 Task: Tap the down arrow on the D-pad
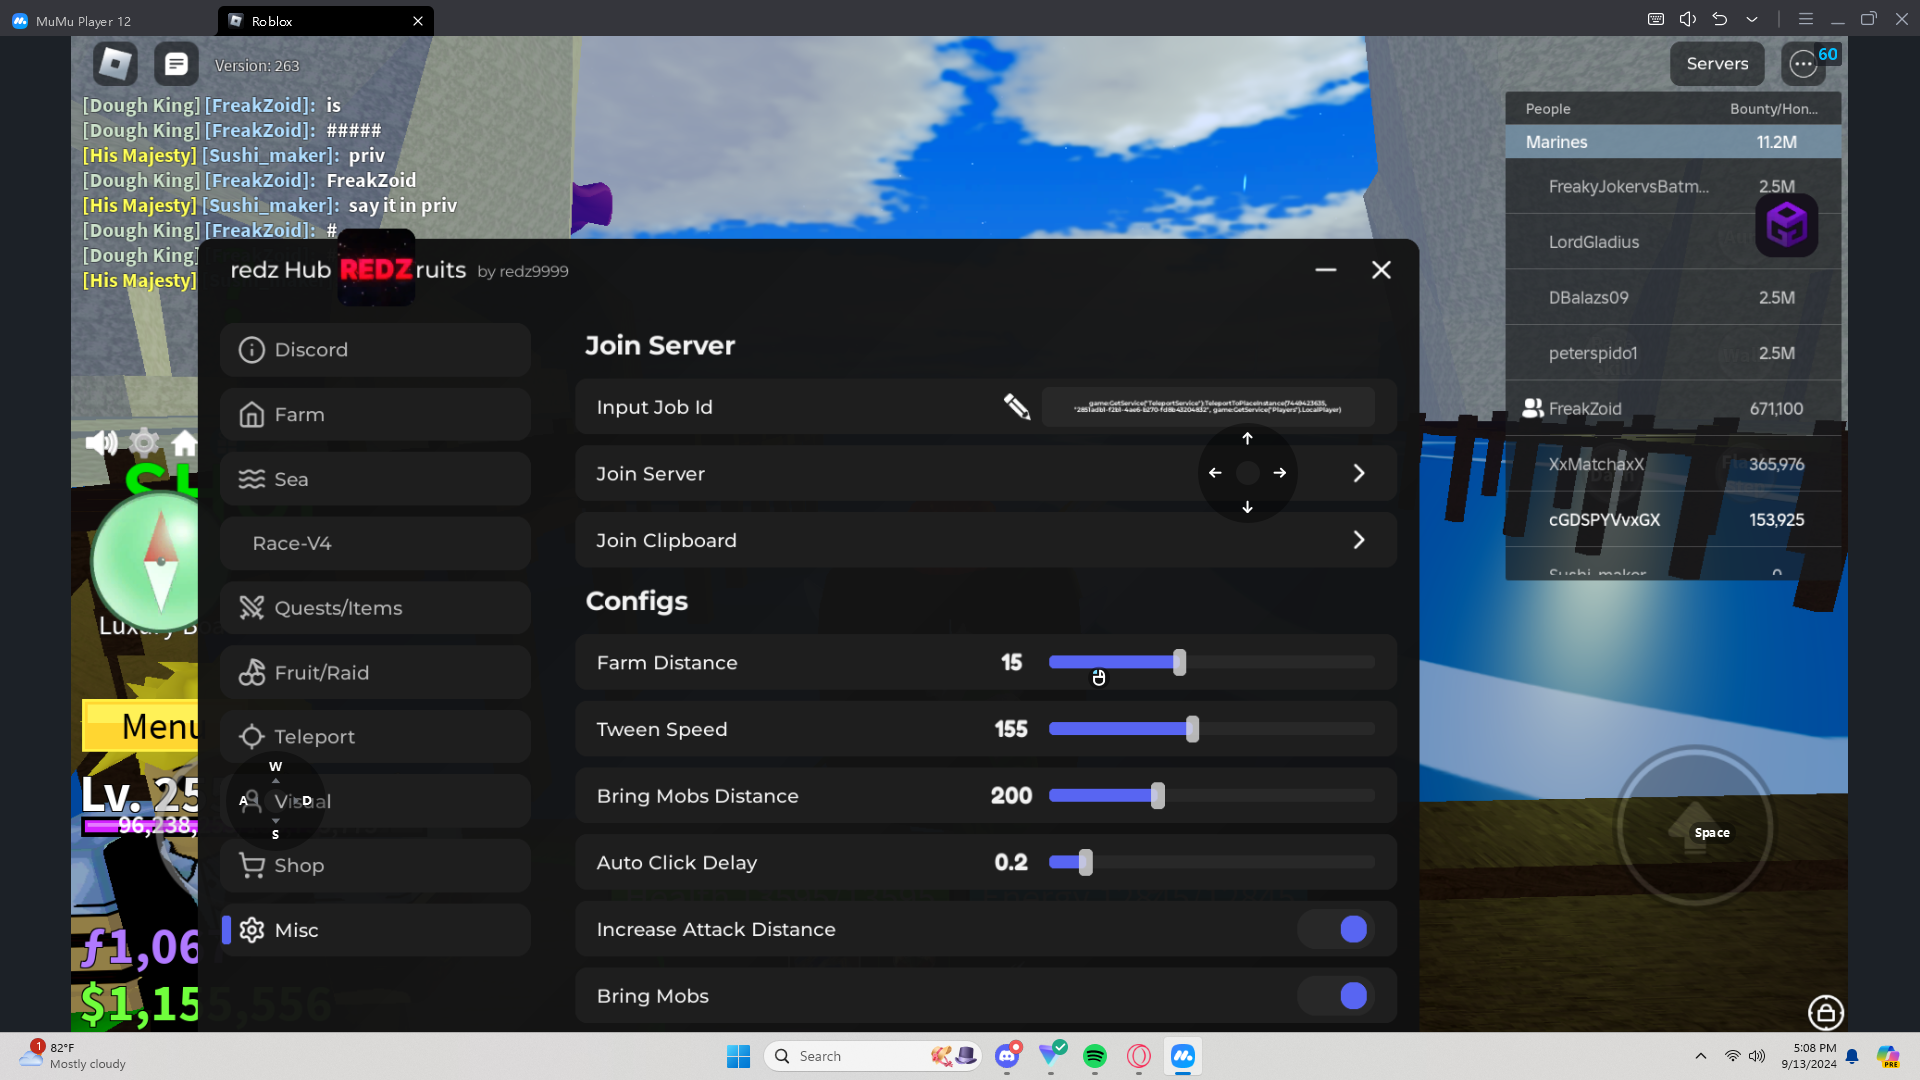click(1247, 507)
